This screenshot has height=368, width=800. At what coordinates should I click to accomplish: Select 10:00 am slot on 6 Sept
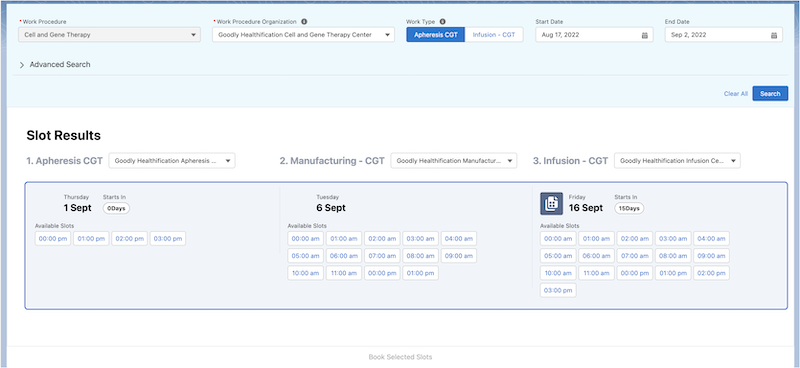pos(306,273)
